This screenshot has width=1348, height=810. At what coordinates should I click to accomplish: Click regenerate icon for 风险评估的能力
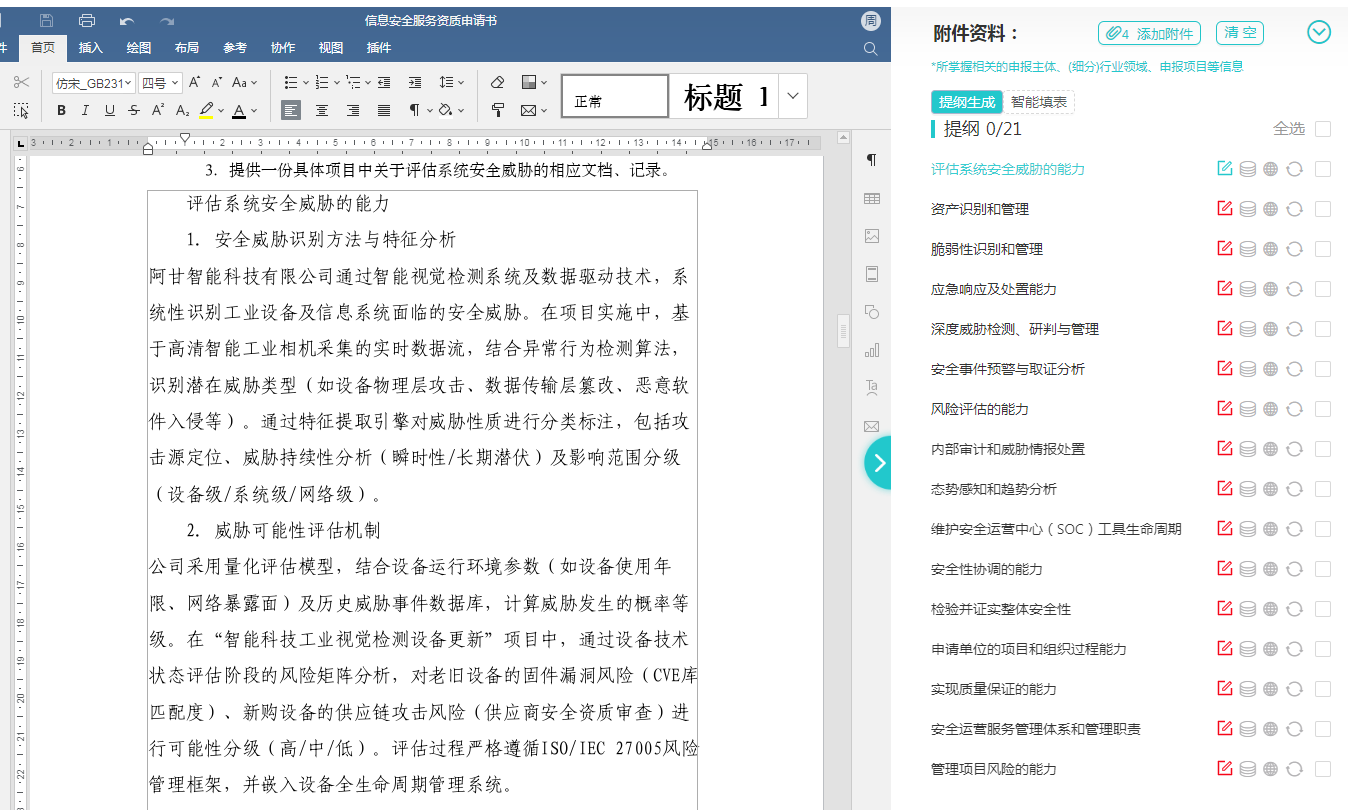[1294, 409]
